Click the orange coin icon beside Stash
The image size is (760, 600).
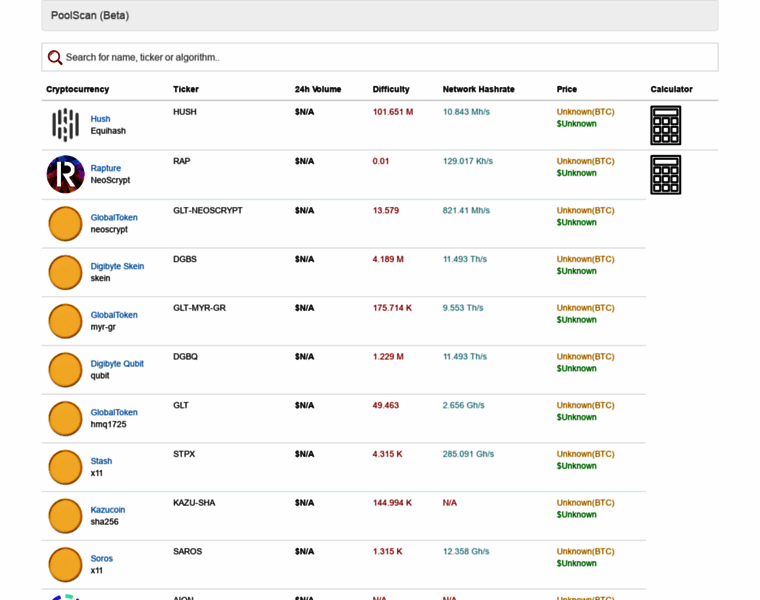point(65,467)
